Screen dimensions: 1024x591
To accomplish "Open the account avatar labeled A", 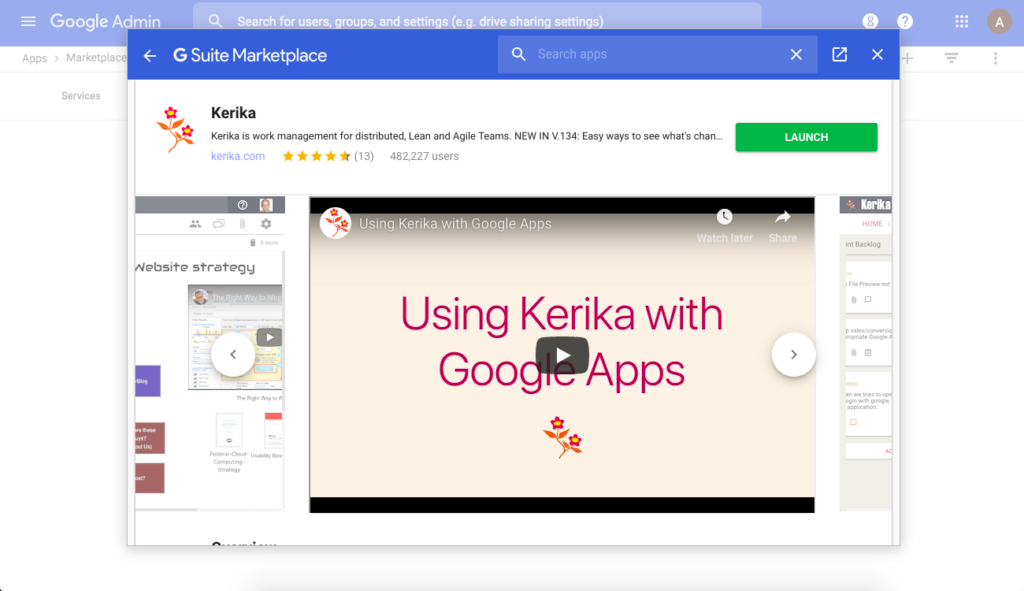I will [999, 22].
